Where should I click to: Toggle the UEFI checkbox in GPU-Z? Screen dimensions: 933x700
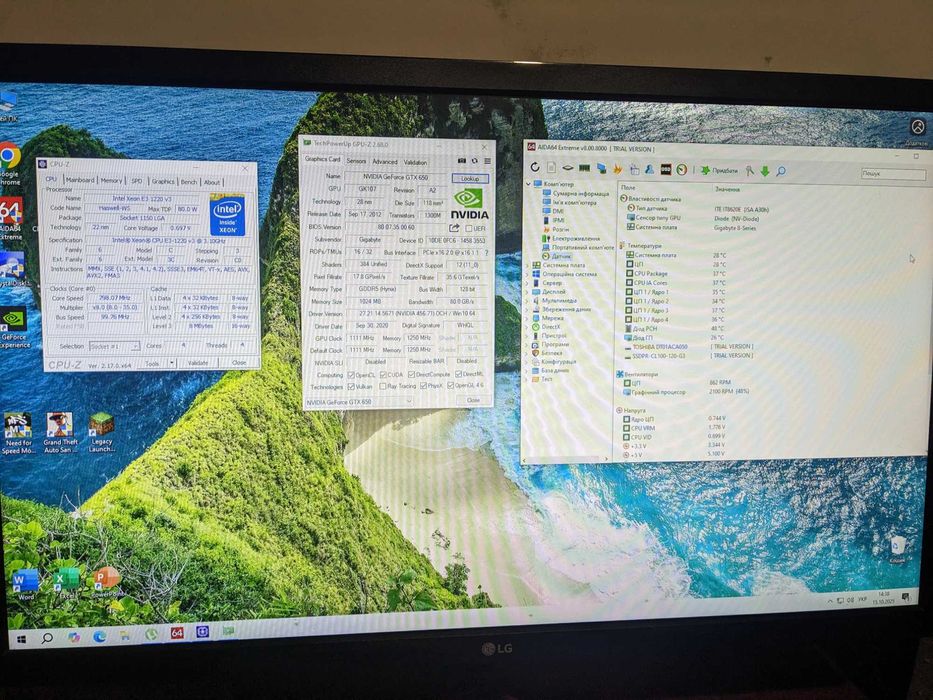(469, 229)
